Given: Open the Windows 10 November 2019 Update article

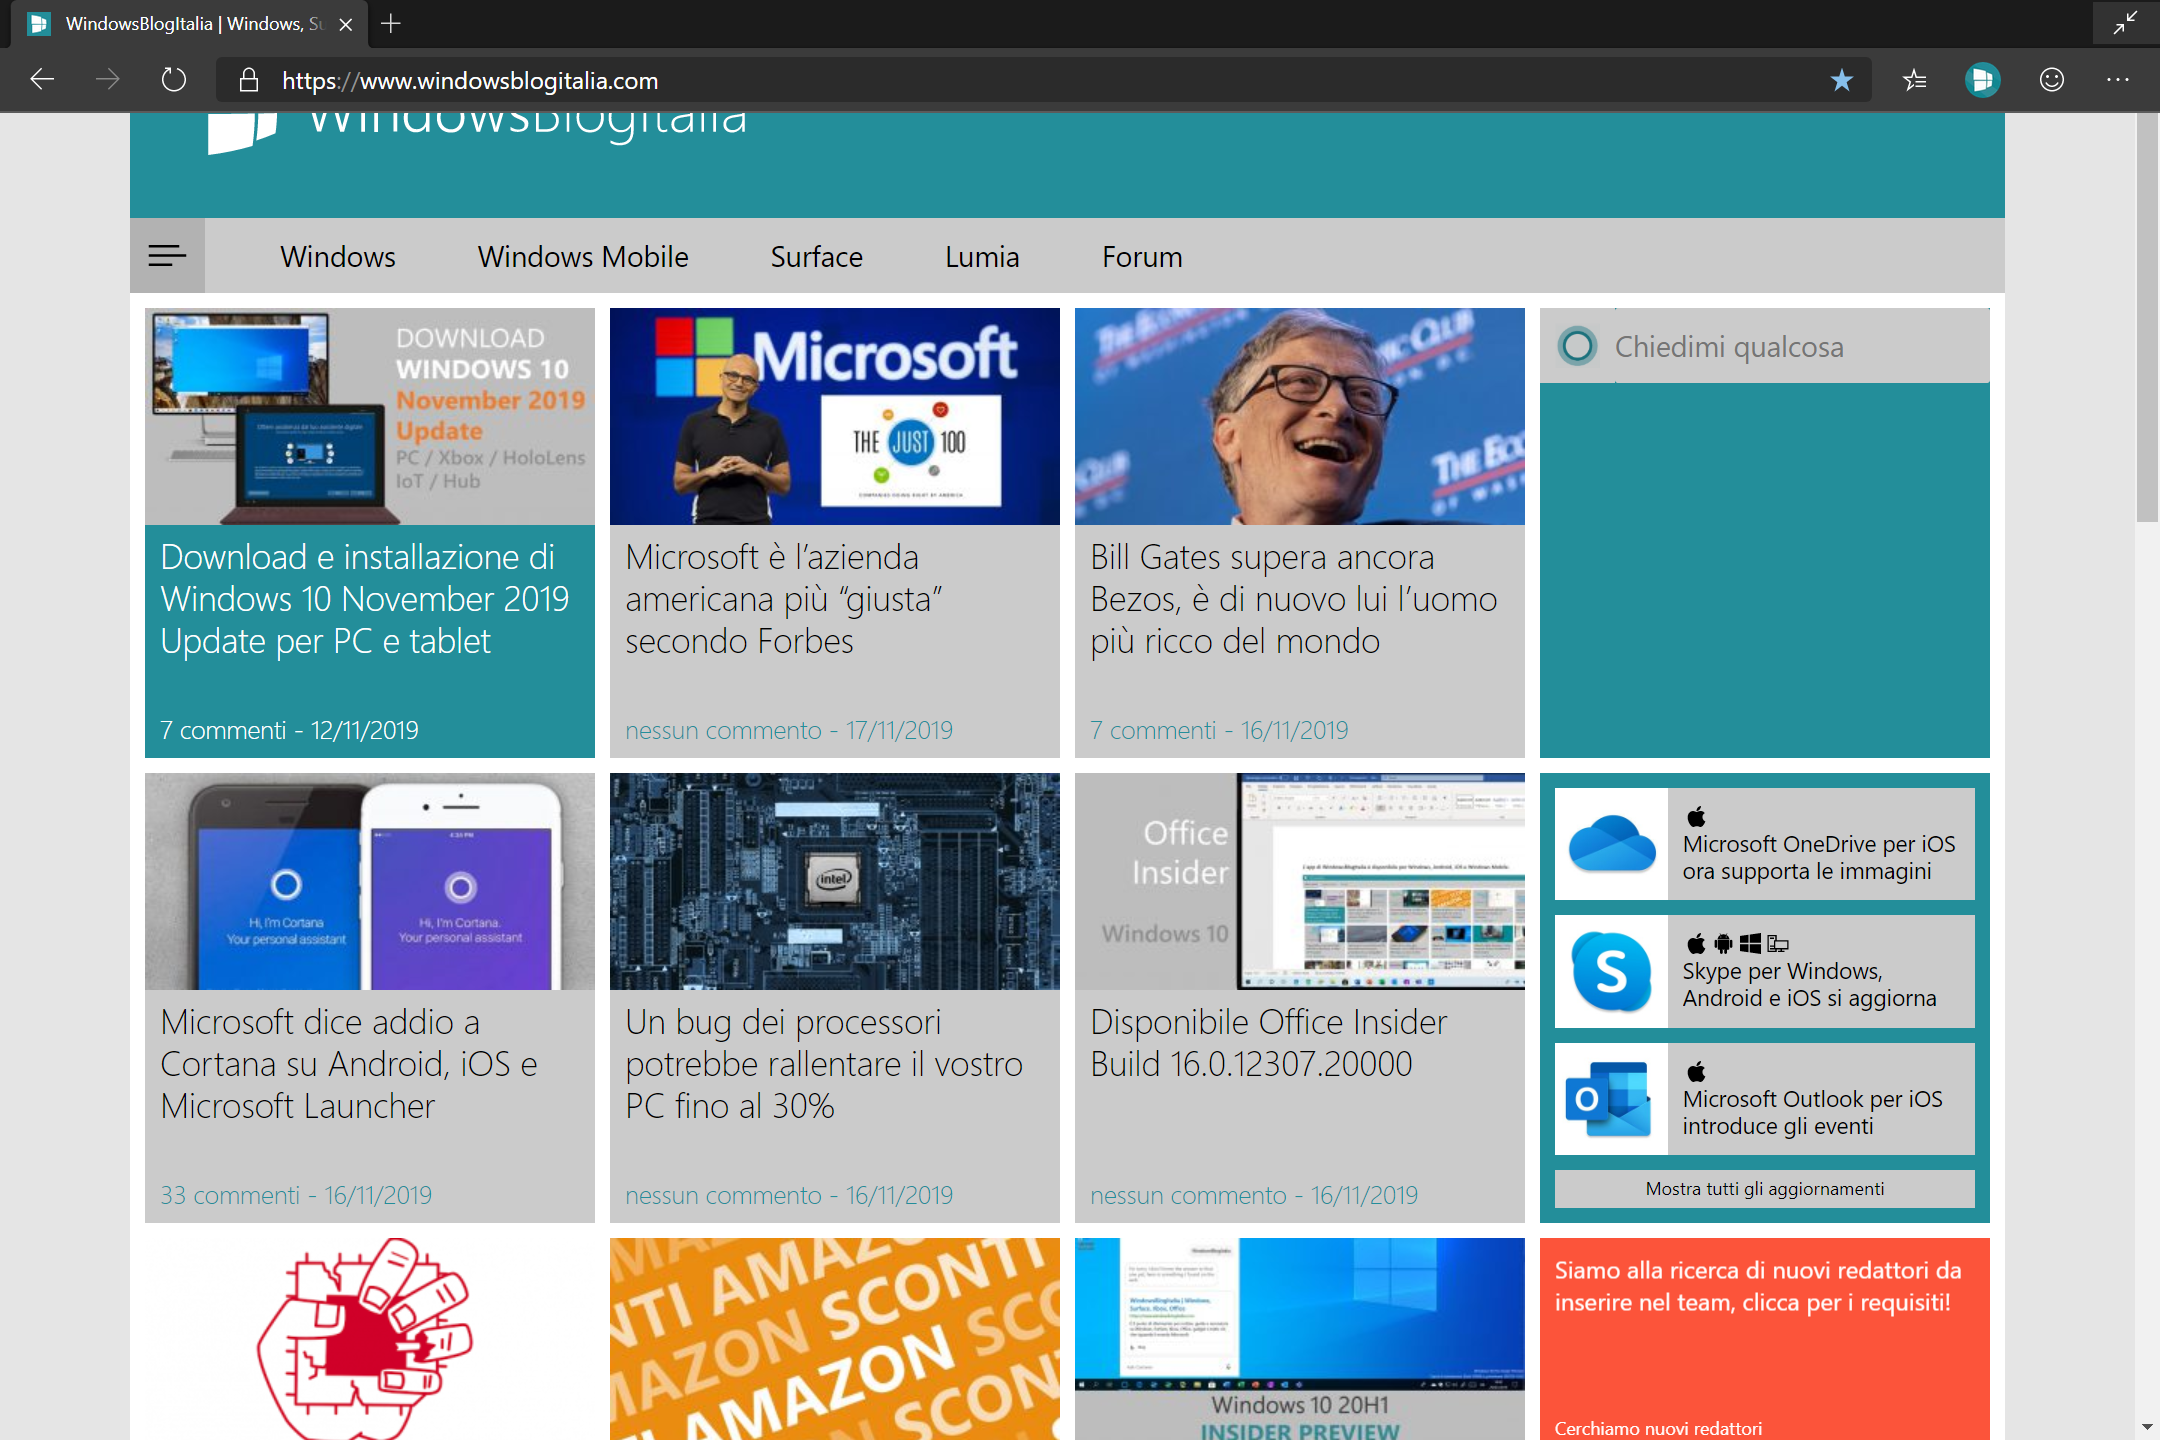Looking at the screenshot, I should click(x=365, y=599).
